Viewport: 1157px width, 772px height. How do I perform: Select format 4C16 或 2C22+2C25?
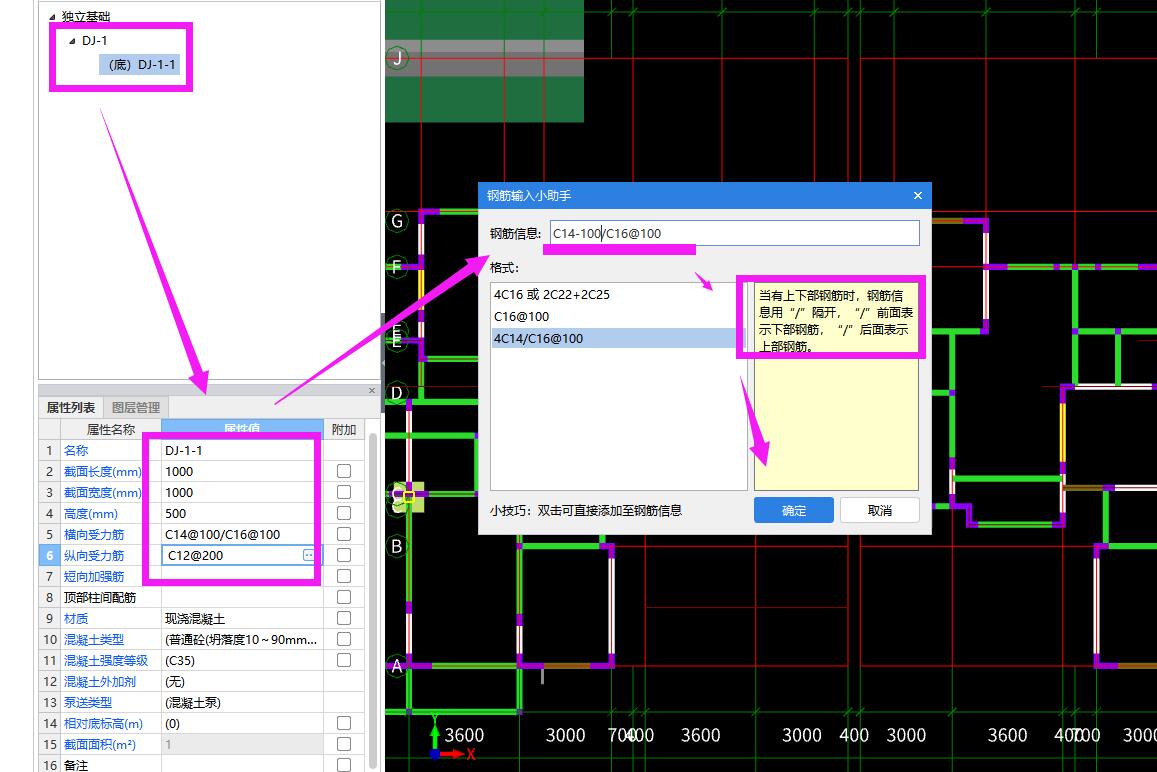point(618,294)
